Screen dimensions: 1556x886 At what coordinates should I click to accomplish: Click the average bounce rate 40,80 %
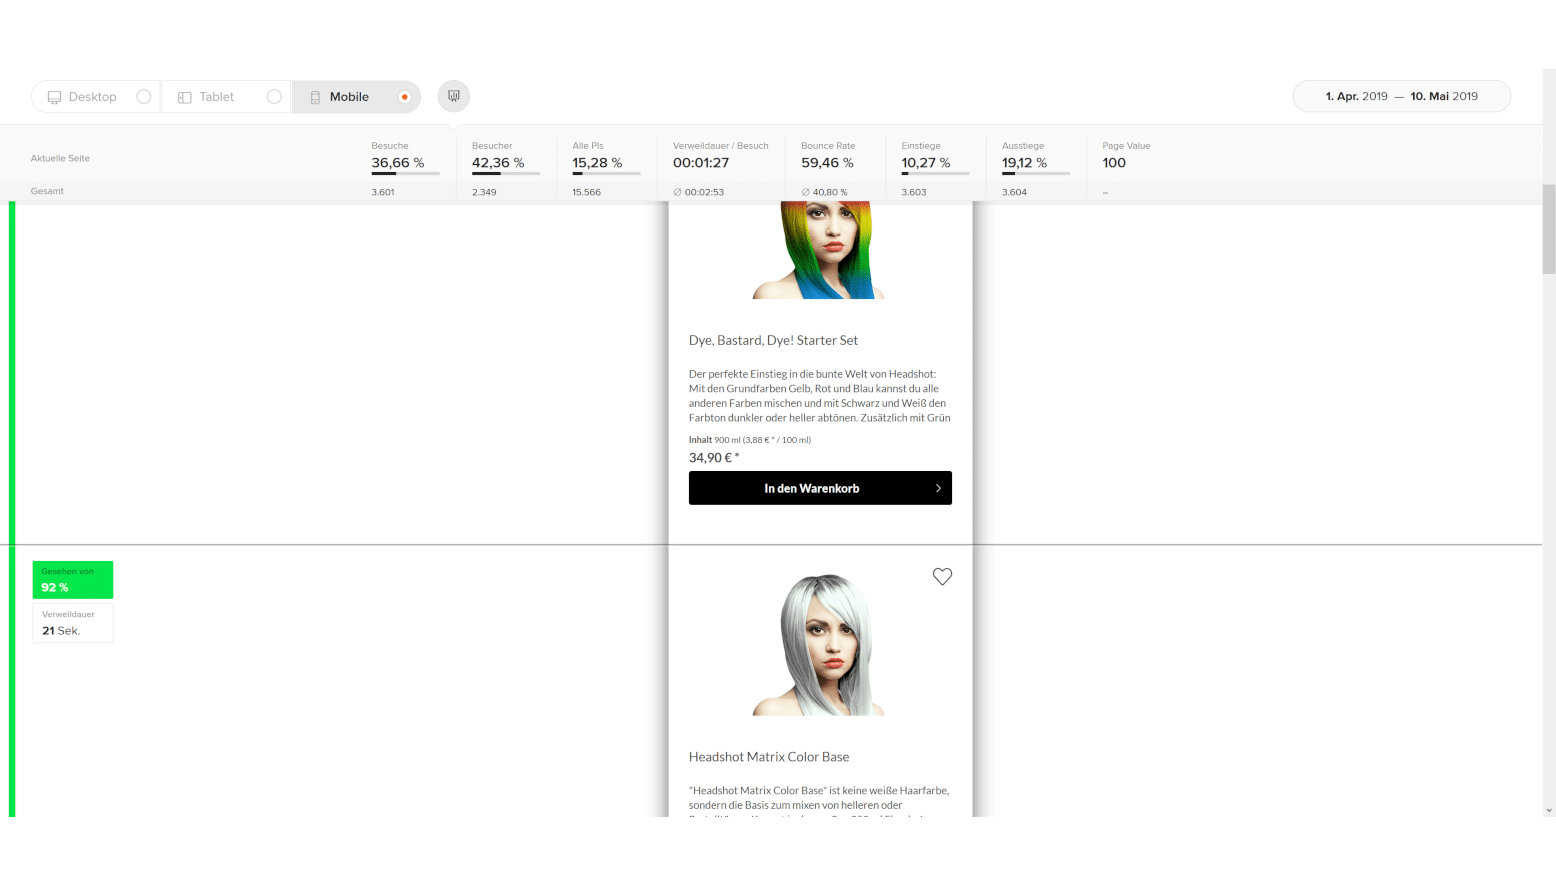(x=824, y=192)
